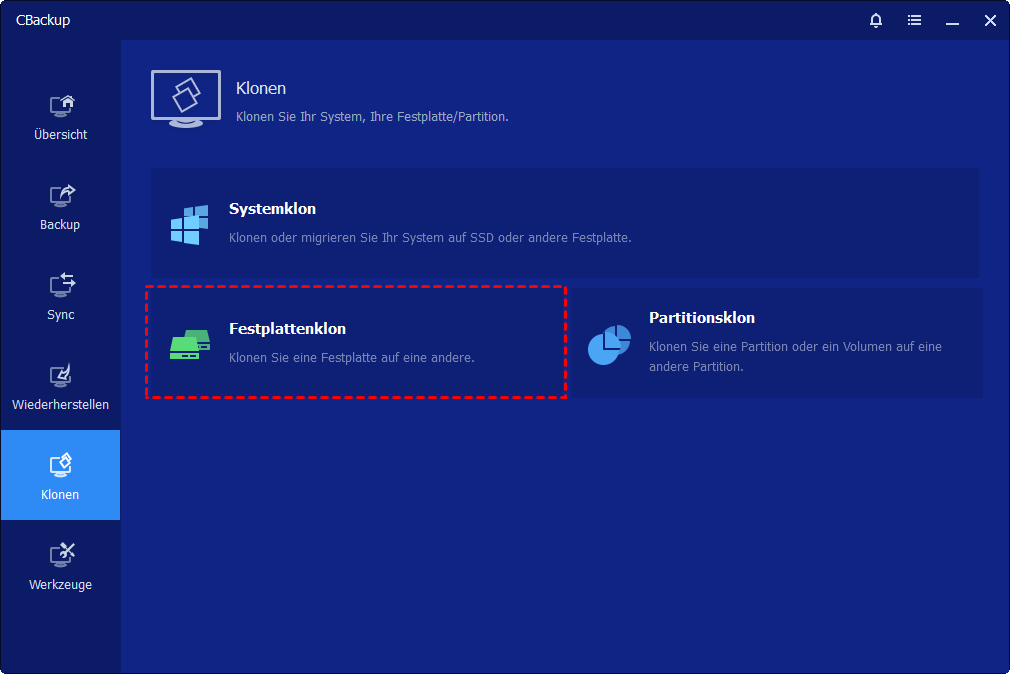
Task: Click the Systemklon description about migrating to SSD
Action: pyautogui.click(x=430, y=238)
